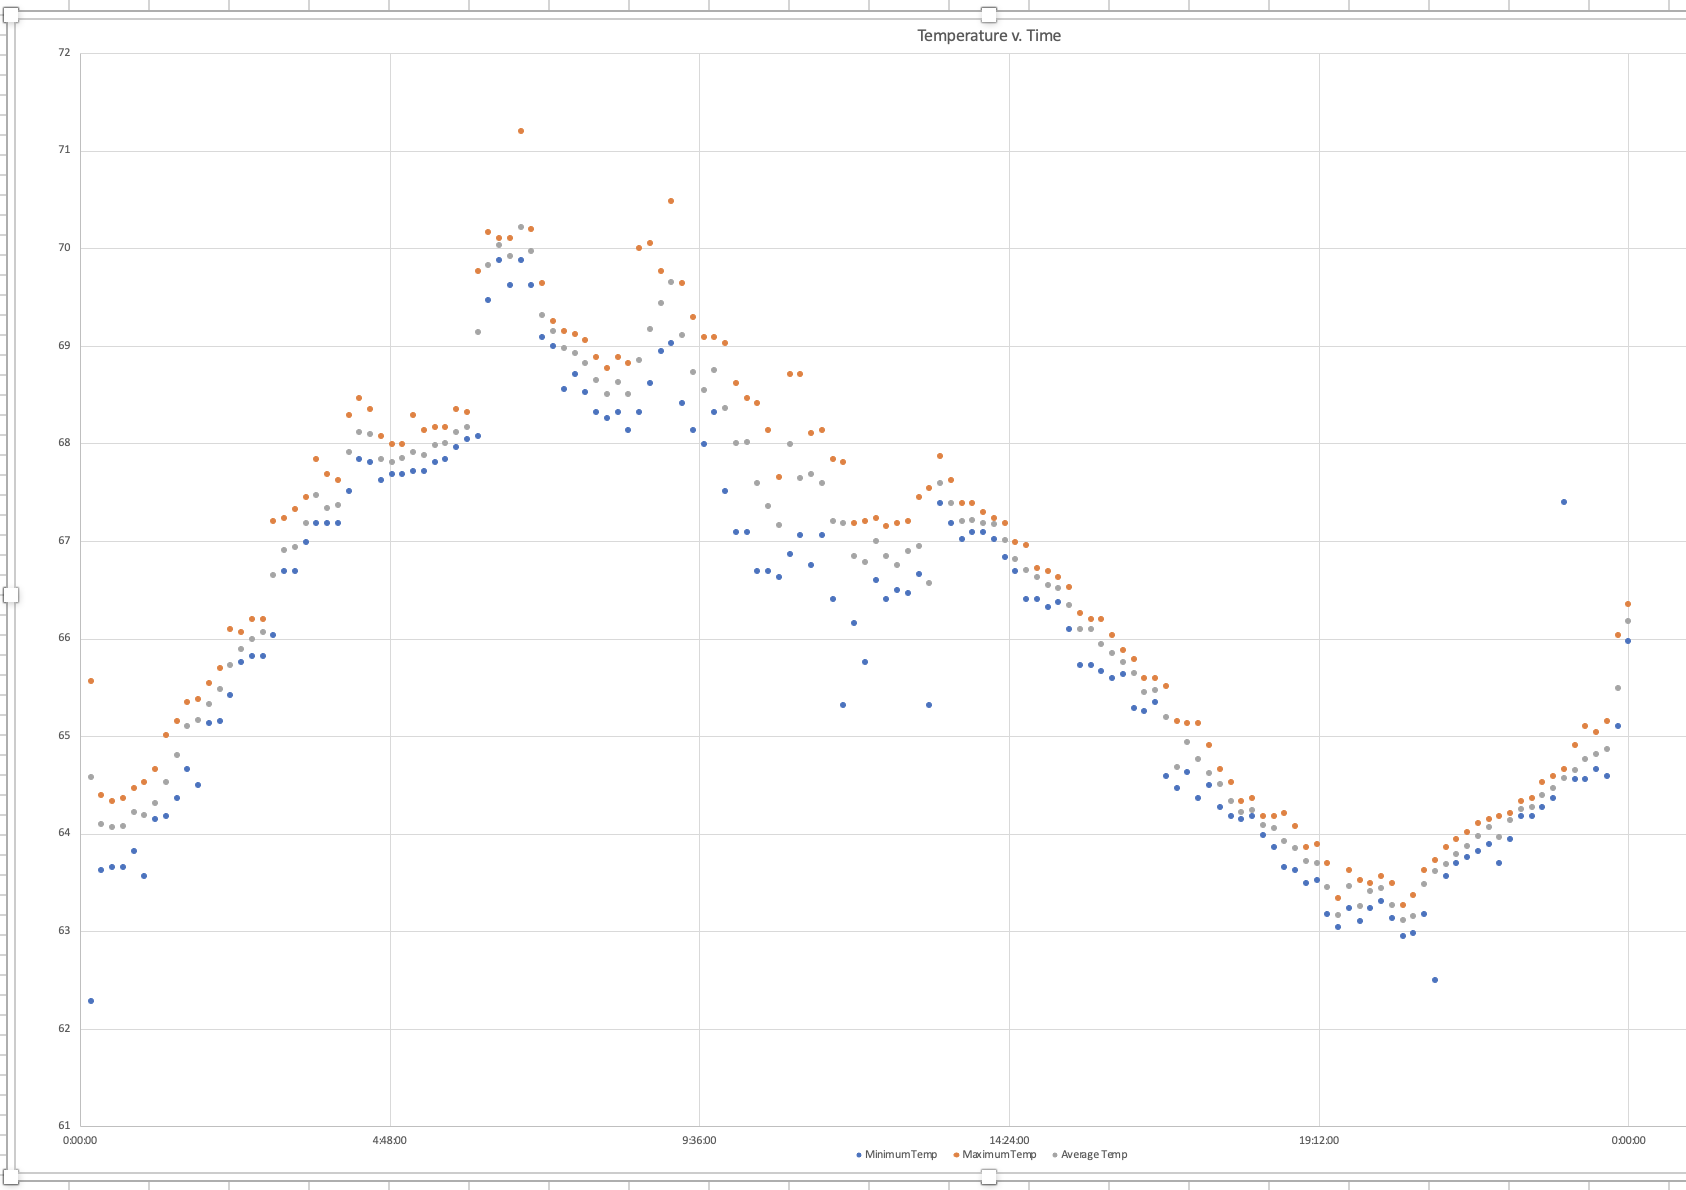Click the orange MaximumTemp legend marker
Screen dimensions: 1686x1190
pyautogui.click(x=956, y=1155)
